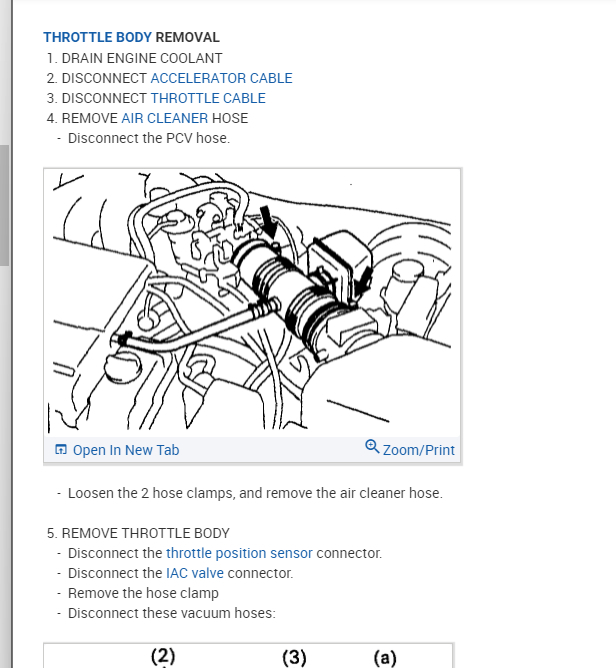
Task: Click the vertical scrollbar thumb on left edge
Action: pyautogui.click(x=4, y=205)
